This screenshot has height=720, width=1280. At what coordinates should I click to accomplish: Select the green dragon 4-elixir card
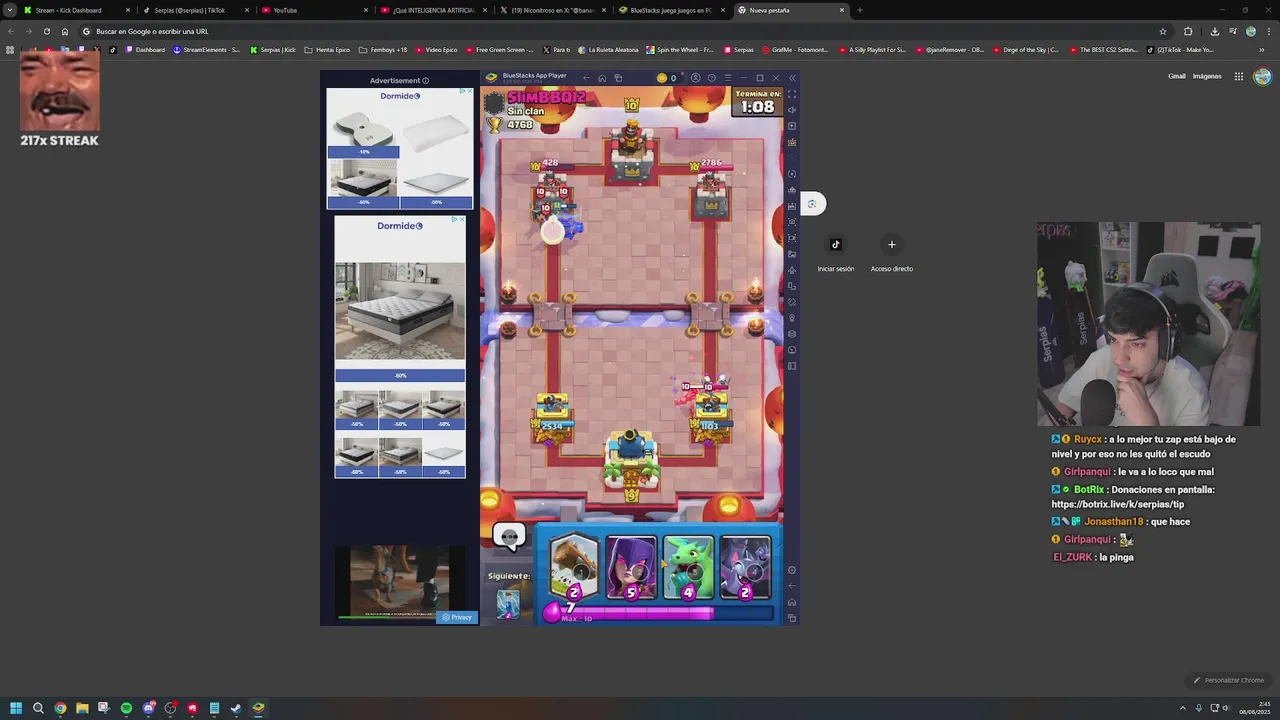point(688,568)
